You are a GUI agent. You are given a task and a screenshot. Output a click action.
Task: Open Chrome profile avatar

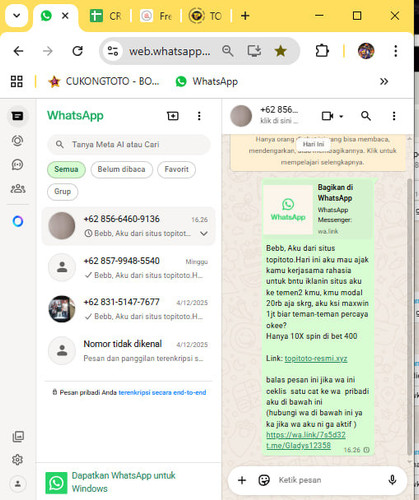366,51
